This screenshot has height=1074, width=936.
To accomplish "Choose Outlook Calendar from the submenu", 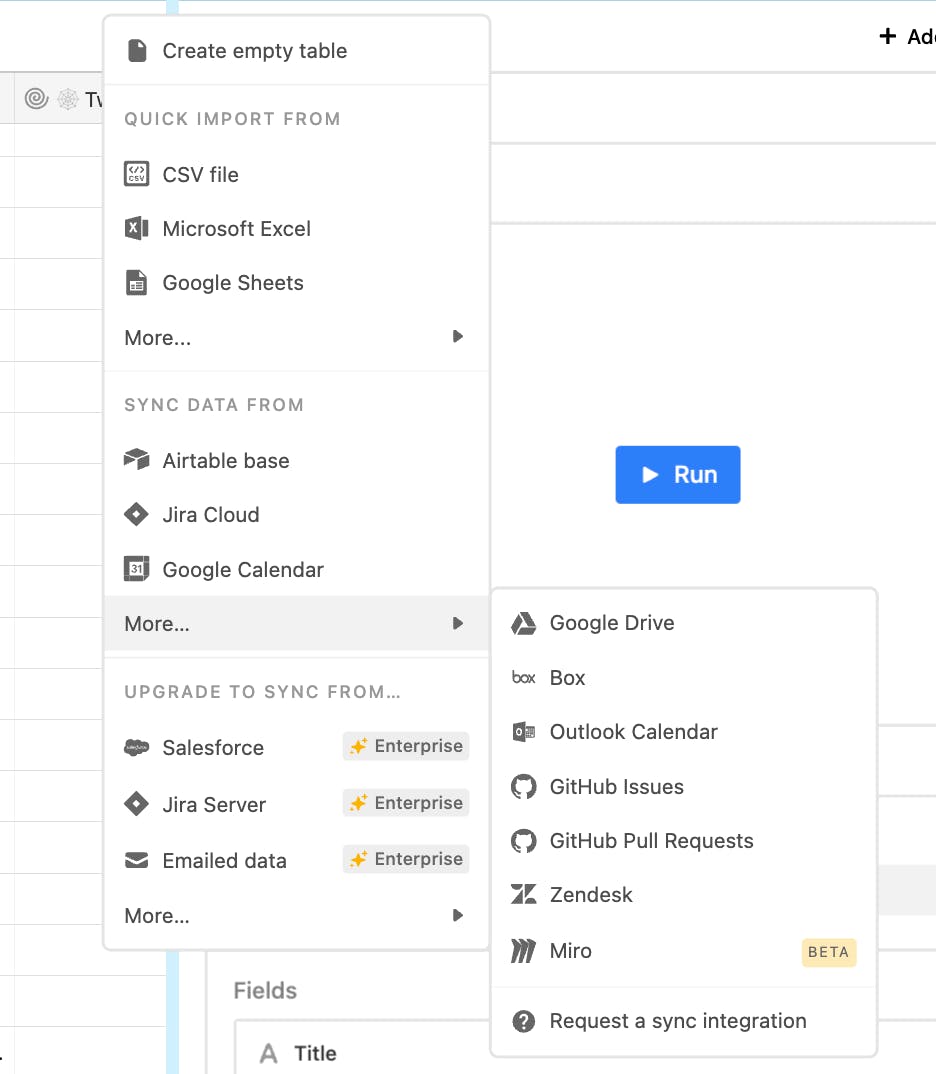I will point(684,732).
